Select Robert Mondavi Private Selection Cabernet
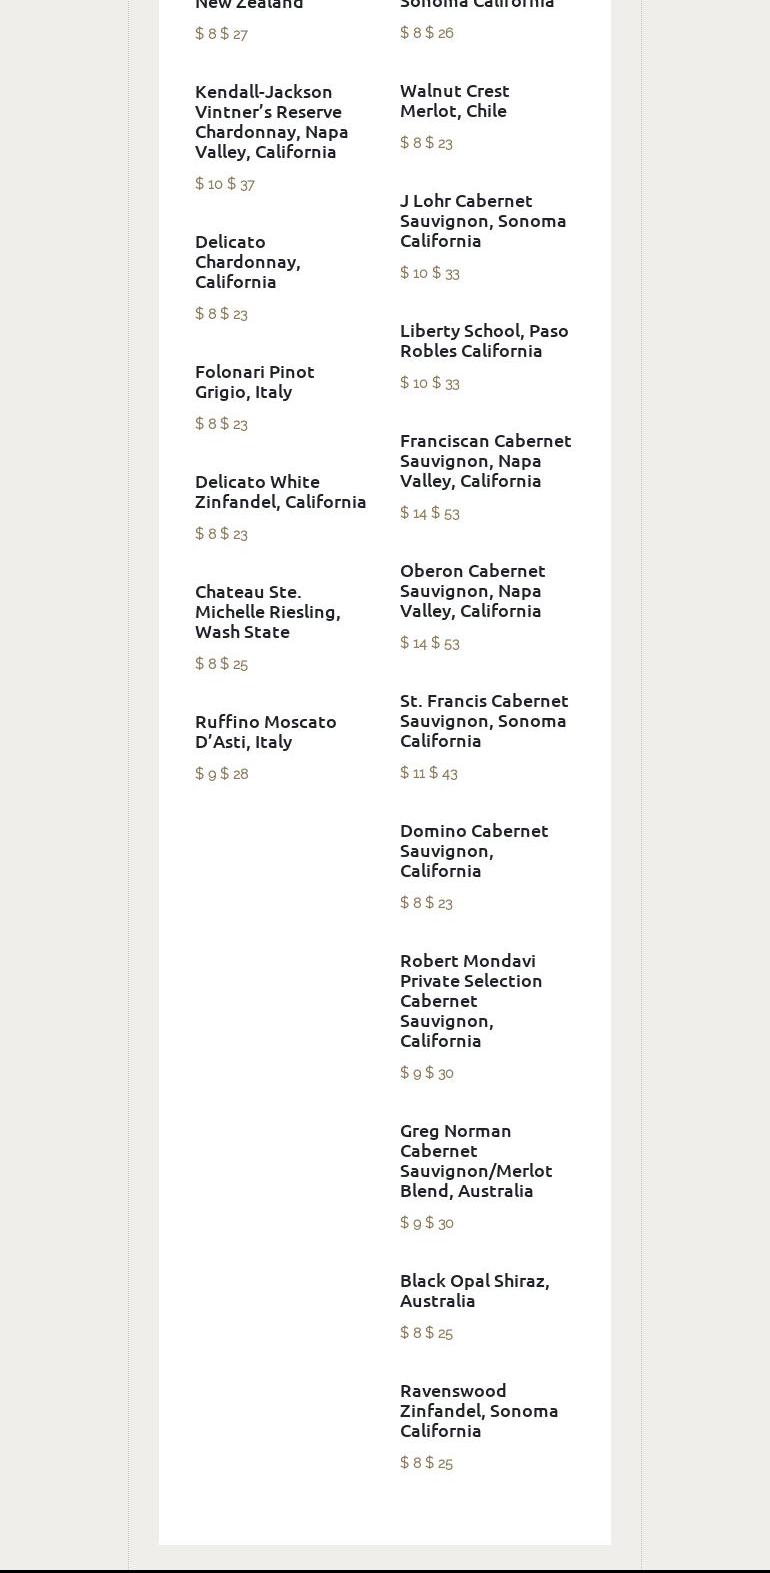Screen dimensions: 770x1573 point(470,1000)
